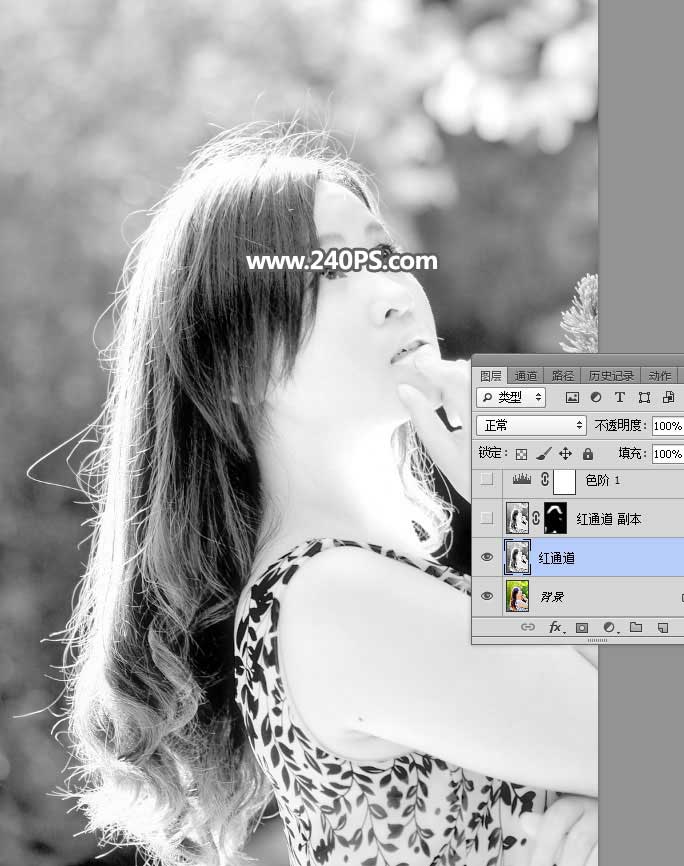Switch to the 历史记录 tab
The height and width of the screenshot is (866, 684).
click(611, 376)
